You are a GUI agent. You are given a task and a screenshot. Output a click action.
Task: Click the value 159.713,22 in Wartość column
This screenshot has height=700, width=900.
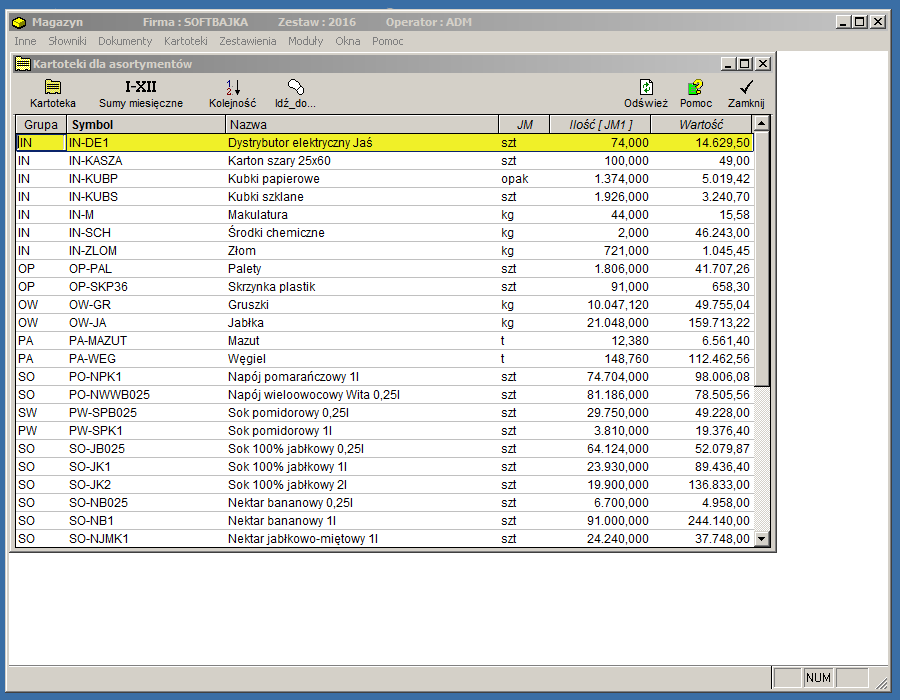coord(719,323)
